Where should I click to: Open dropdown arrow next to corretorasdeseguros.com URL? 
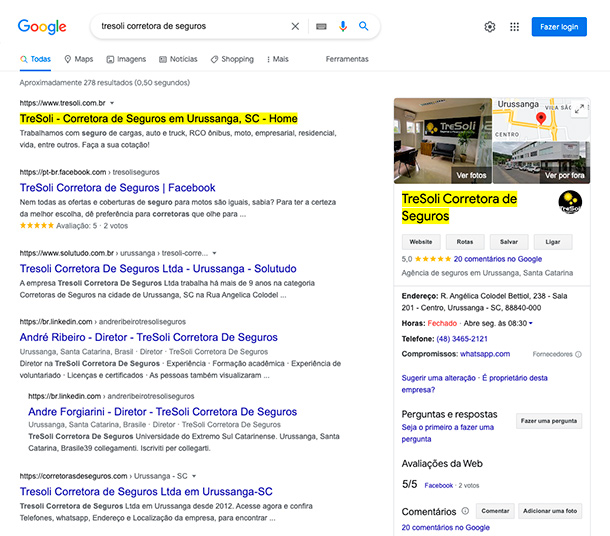click(x=194, y=476)
